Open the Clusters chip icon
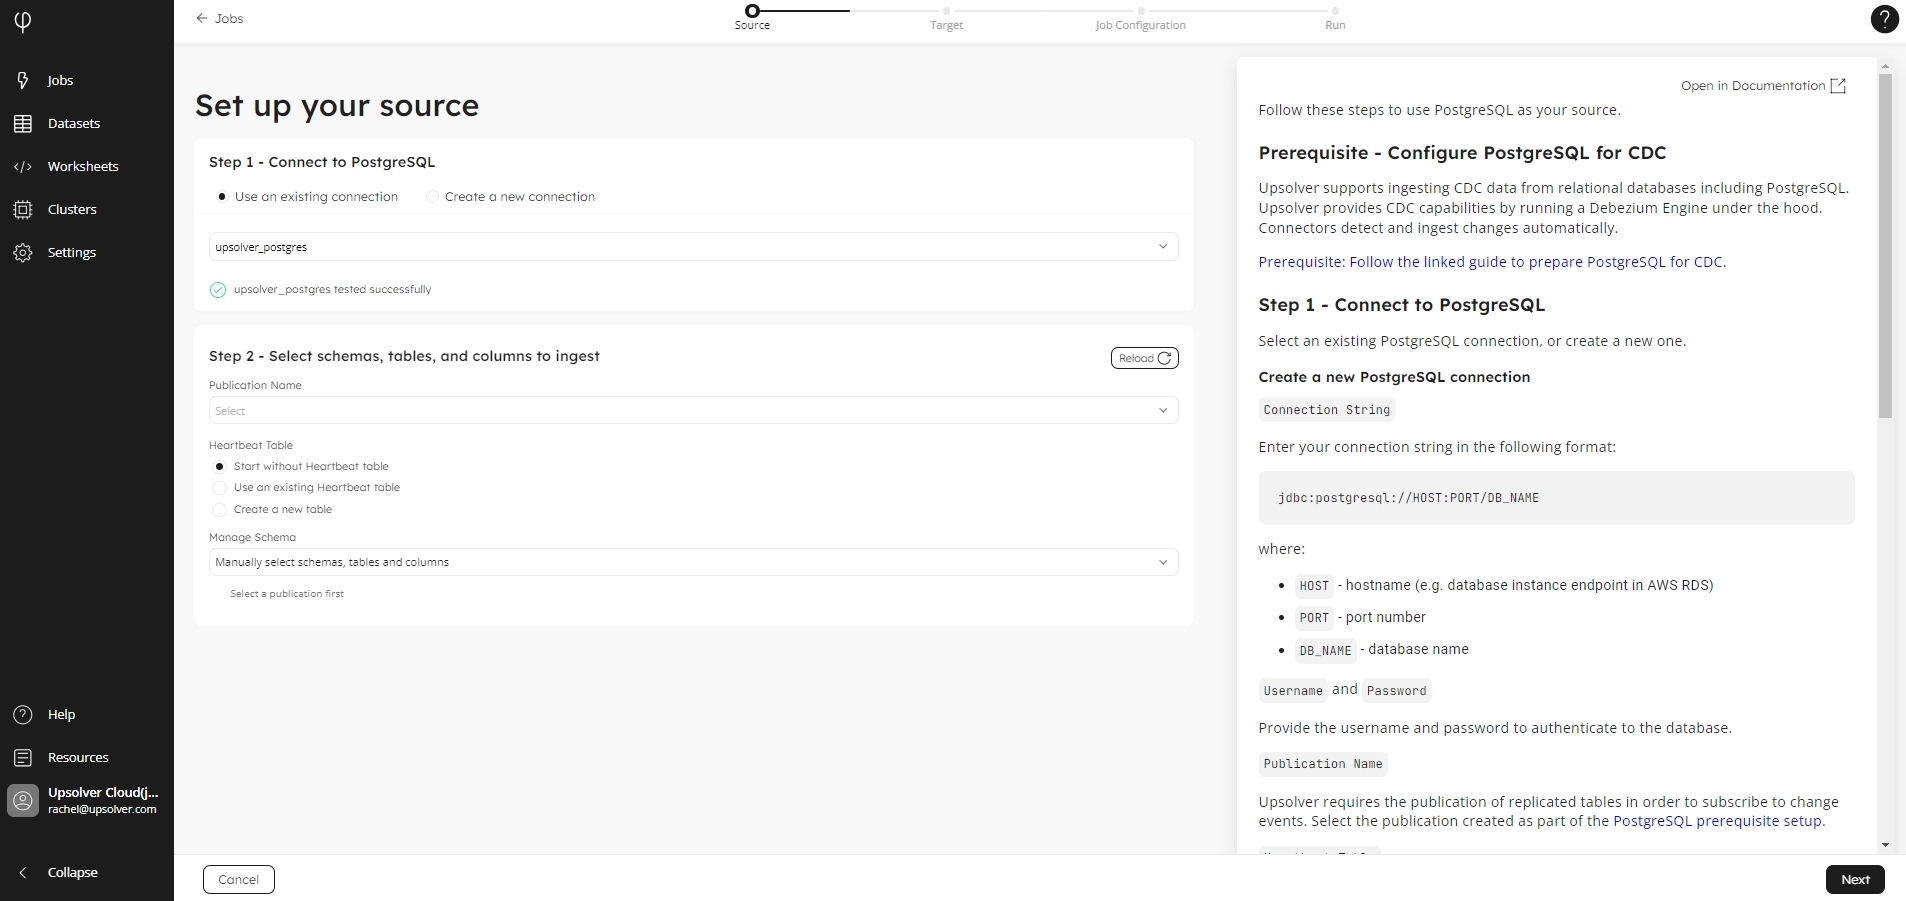The width and height of the screenshot is (1906, 901). 23,209
